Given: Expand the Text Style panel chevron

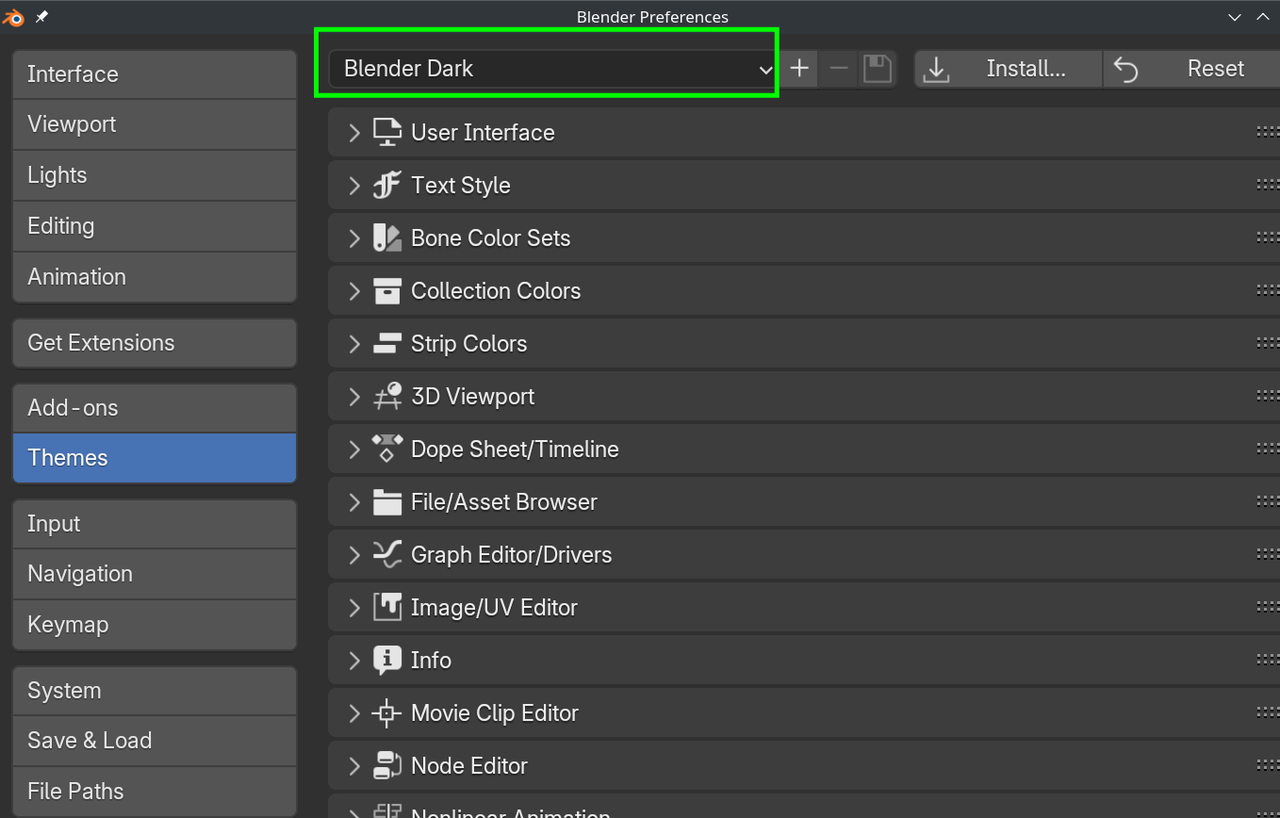Looking at the screenshot, I should pos(354,185).
